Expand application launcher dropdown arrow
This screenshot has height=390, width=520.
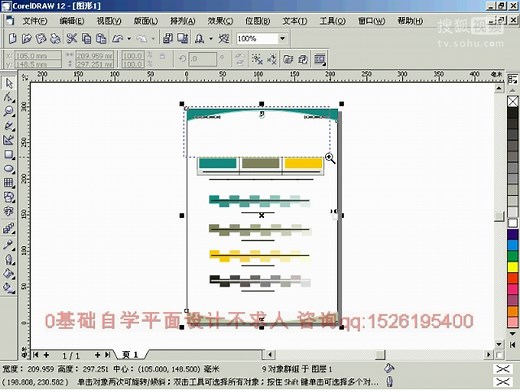coord(211,39)
